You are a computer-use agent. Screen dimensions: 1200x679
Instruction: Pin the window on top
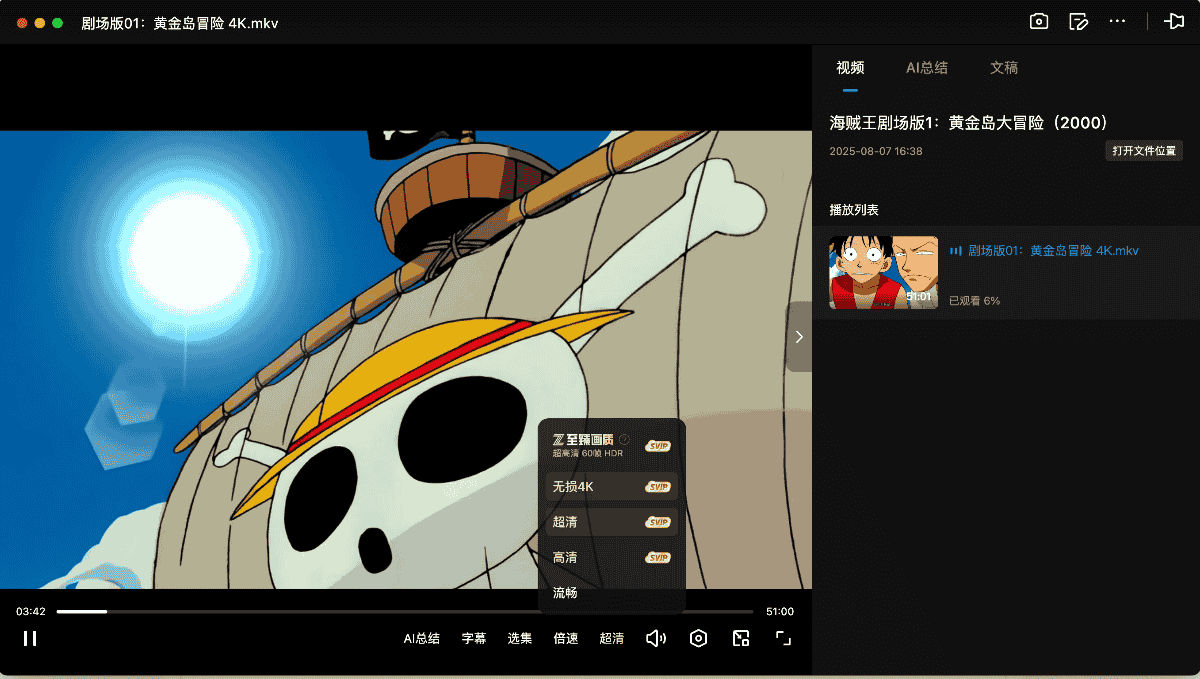click(x=1173, y=21)
